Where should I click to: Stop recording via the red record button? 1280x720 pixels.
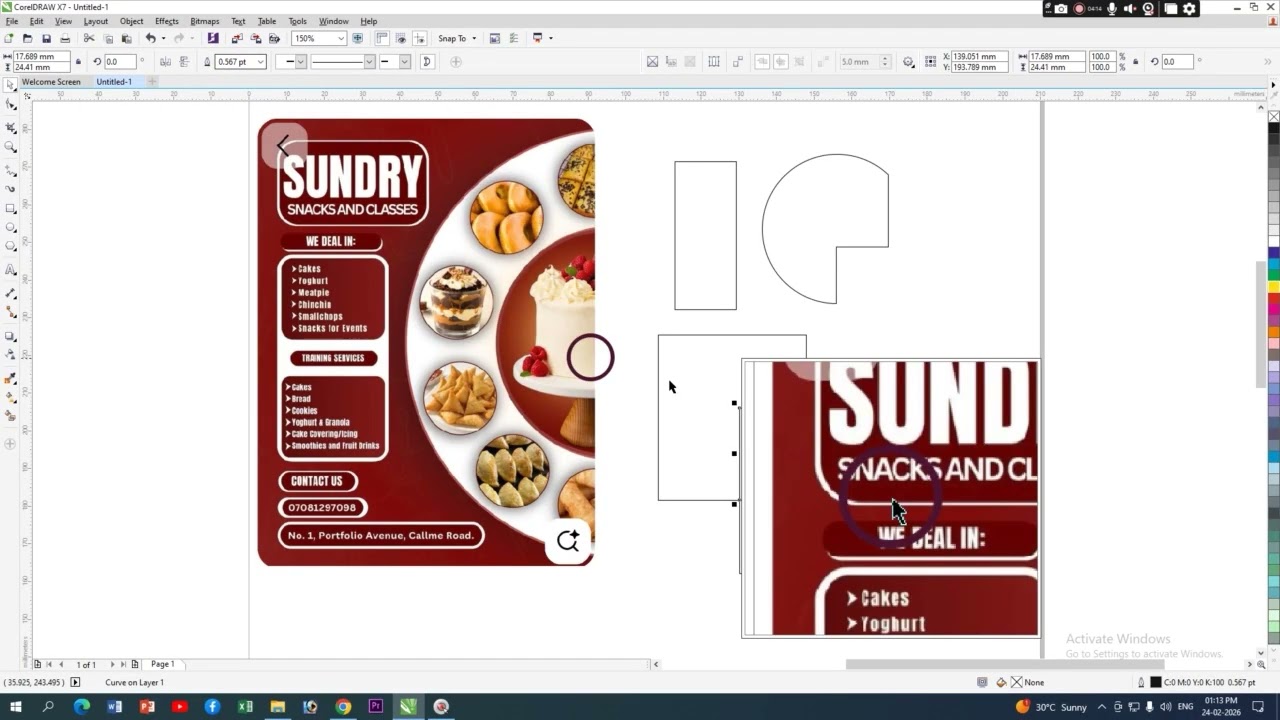coord(1079,8)
